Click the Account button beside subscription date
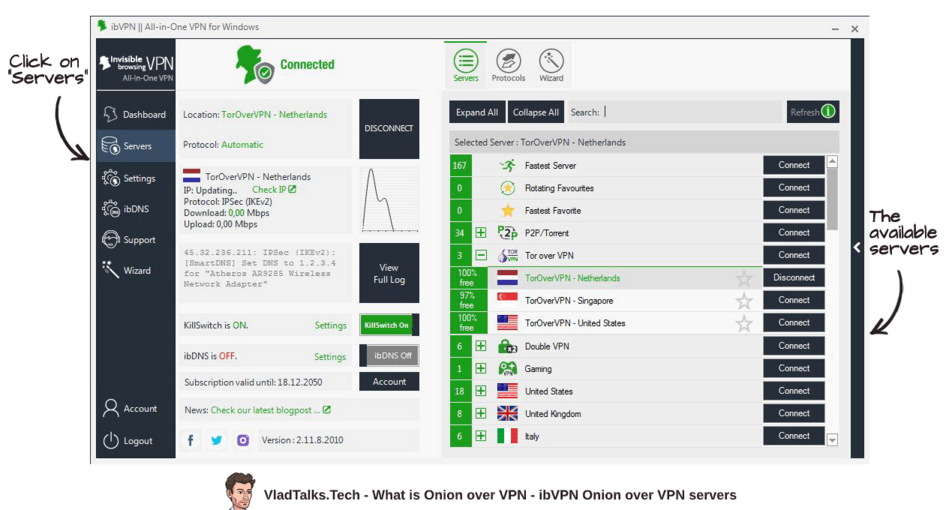 [389, 381]
